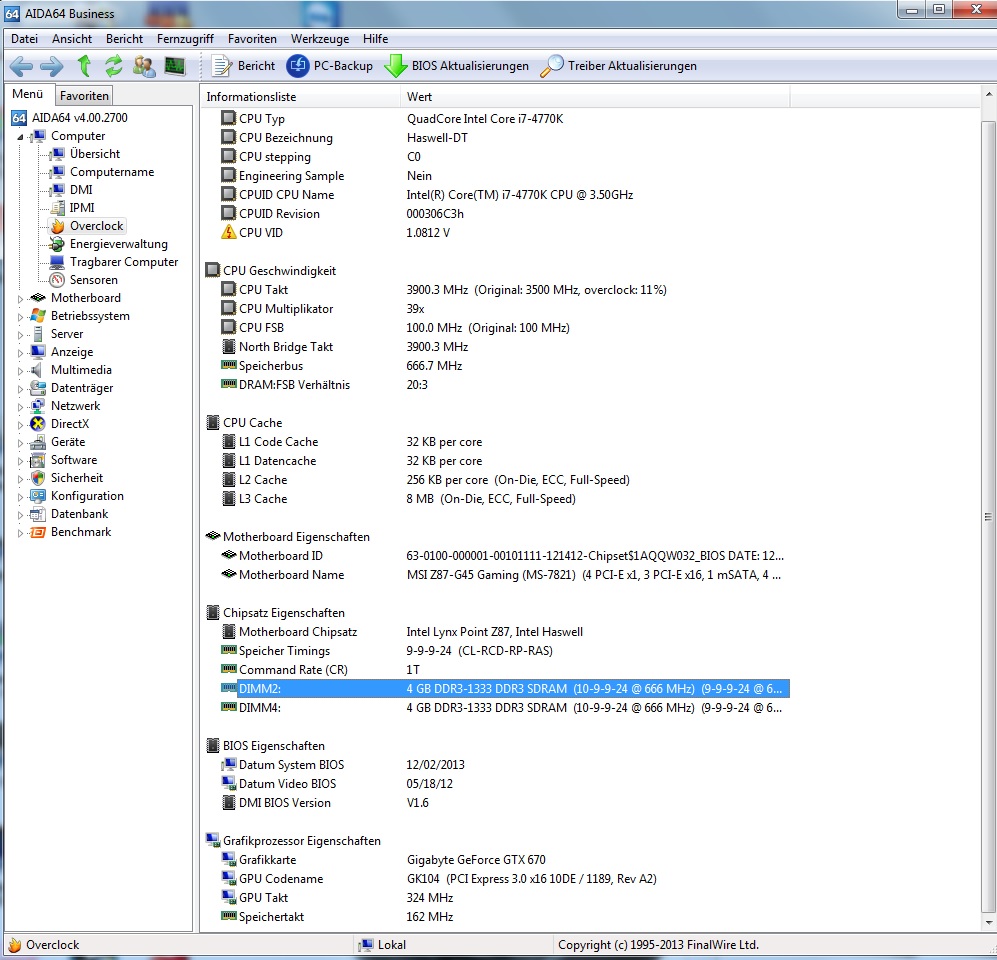997x960 pixels.
Task: Expand the Motherboard tree node
Action: 20,299
